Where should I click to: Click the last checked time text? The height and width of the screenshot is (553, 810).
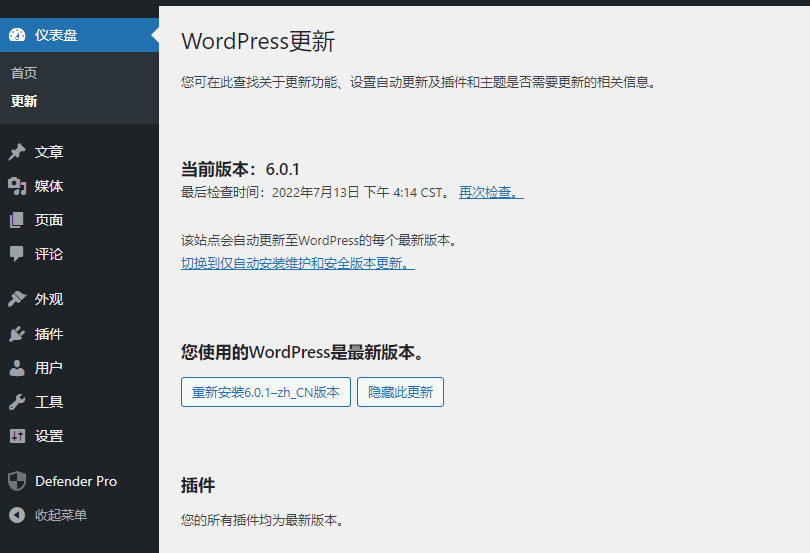pyautogui.click(x=316, y=192)
